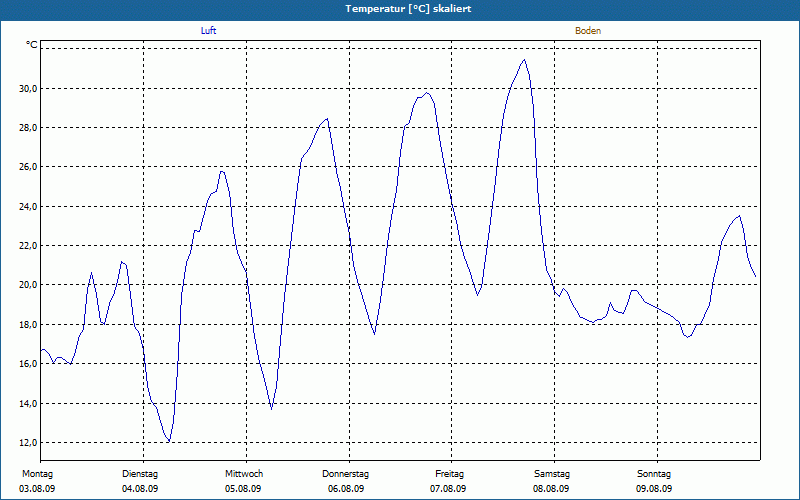Screen dimensions: 800x500
Task: Click the date 03.08.09
Action: (37, 489)
